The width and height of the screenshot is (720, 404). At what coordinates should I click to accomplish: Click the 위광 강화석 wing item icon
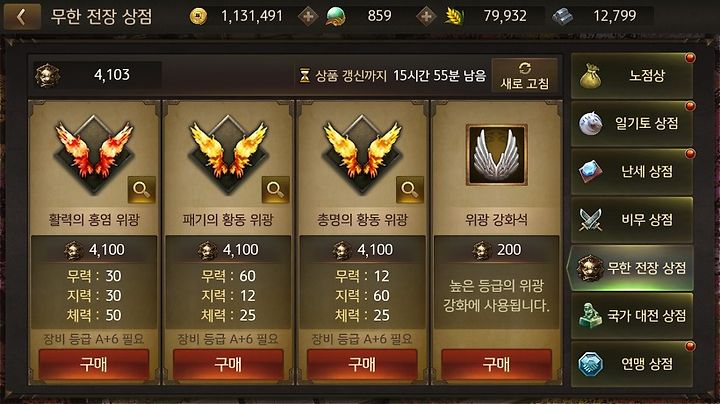[x=496, y=155]
